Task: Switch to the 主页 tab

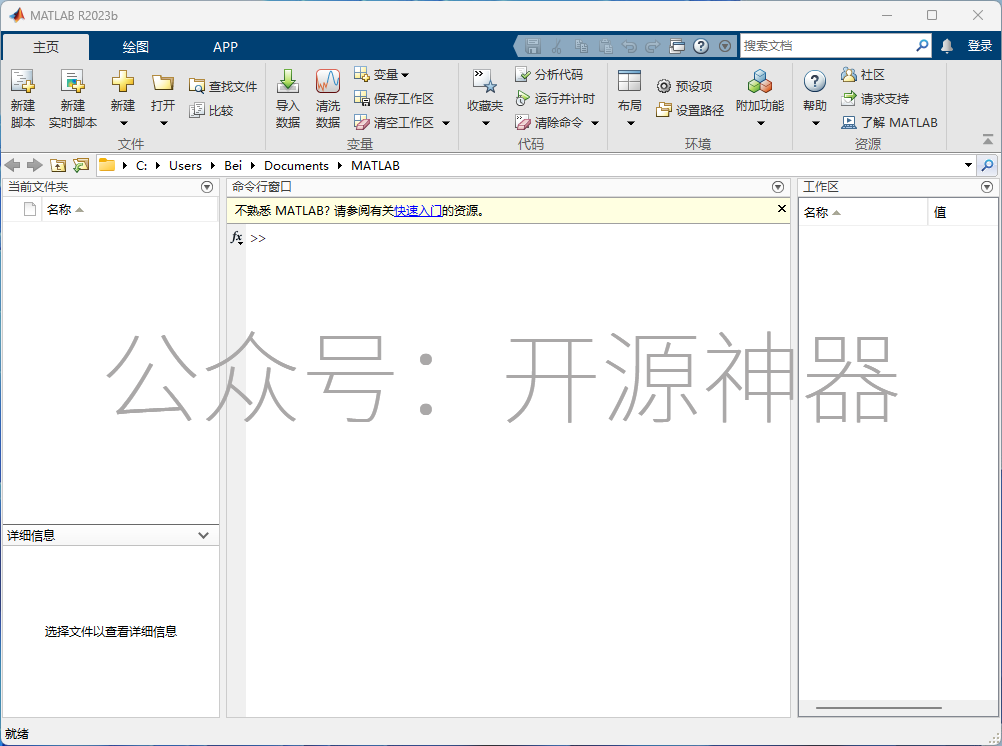Action: (x=46, y=47)
